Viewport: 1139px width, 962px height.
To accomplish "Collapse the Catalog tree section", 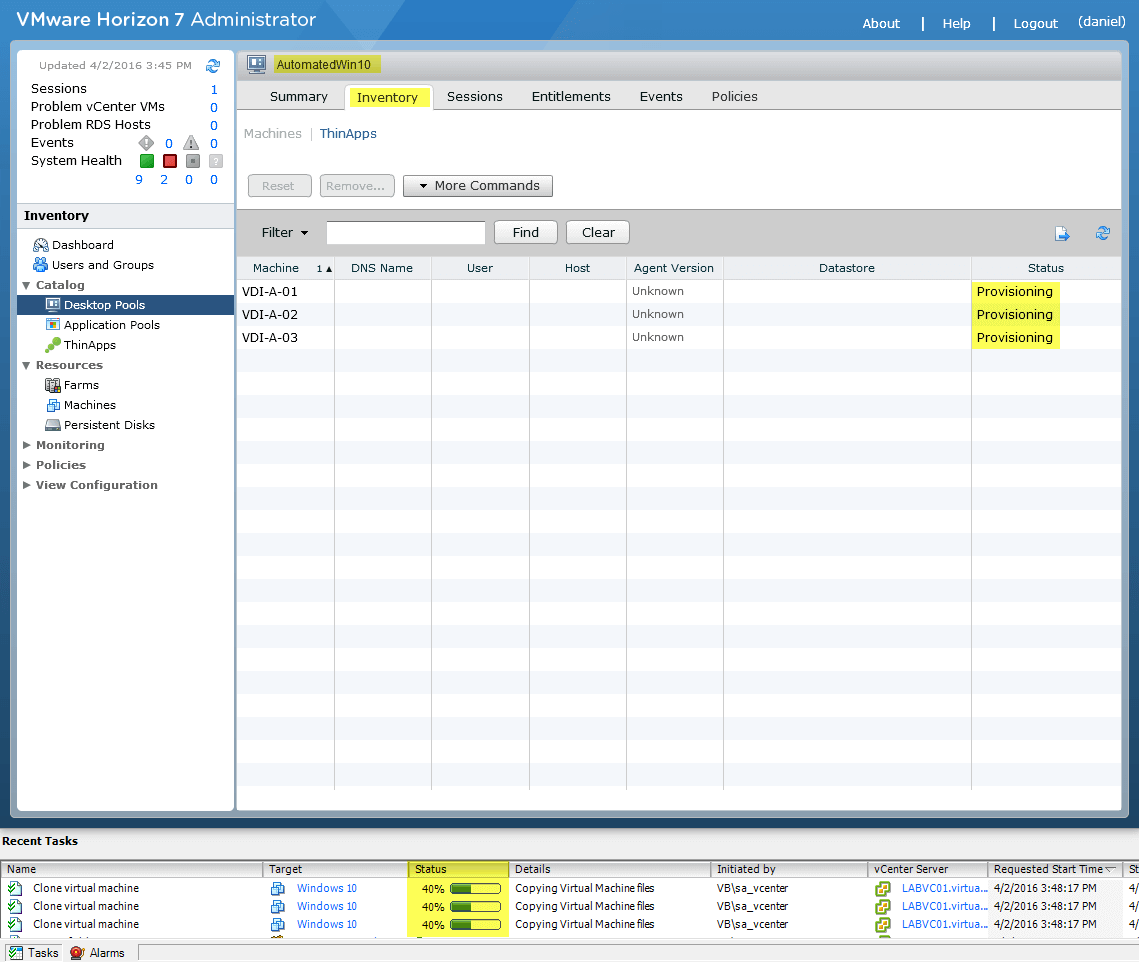I will (x=27, y=286).
